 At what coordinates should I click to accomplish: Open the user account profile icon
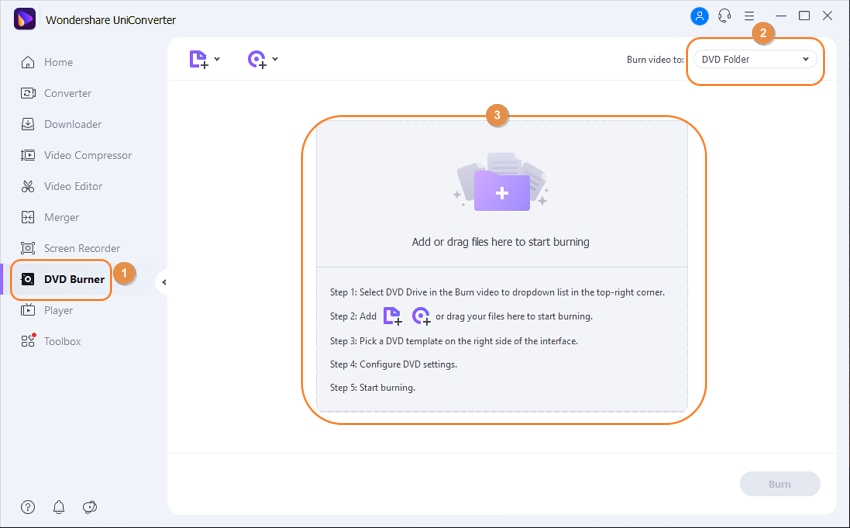(700, 16)
